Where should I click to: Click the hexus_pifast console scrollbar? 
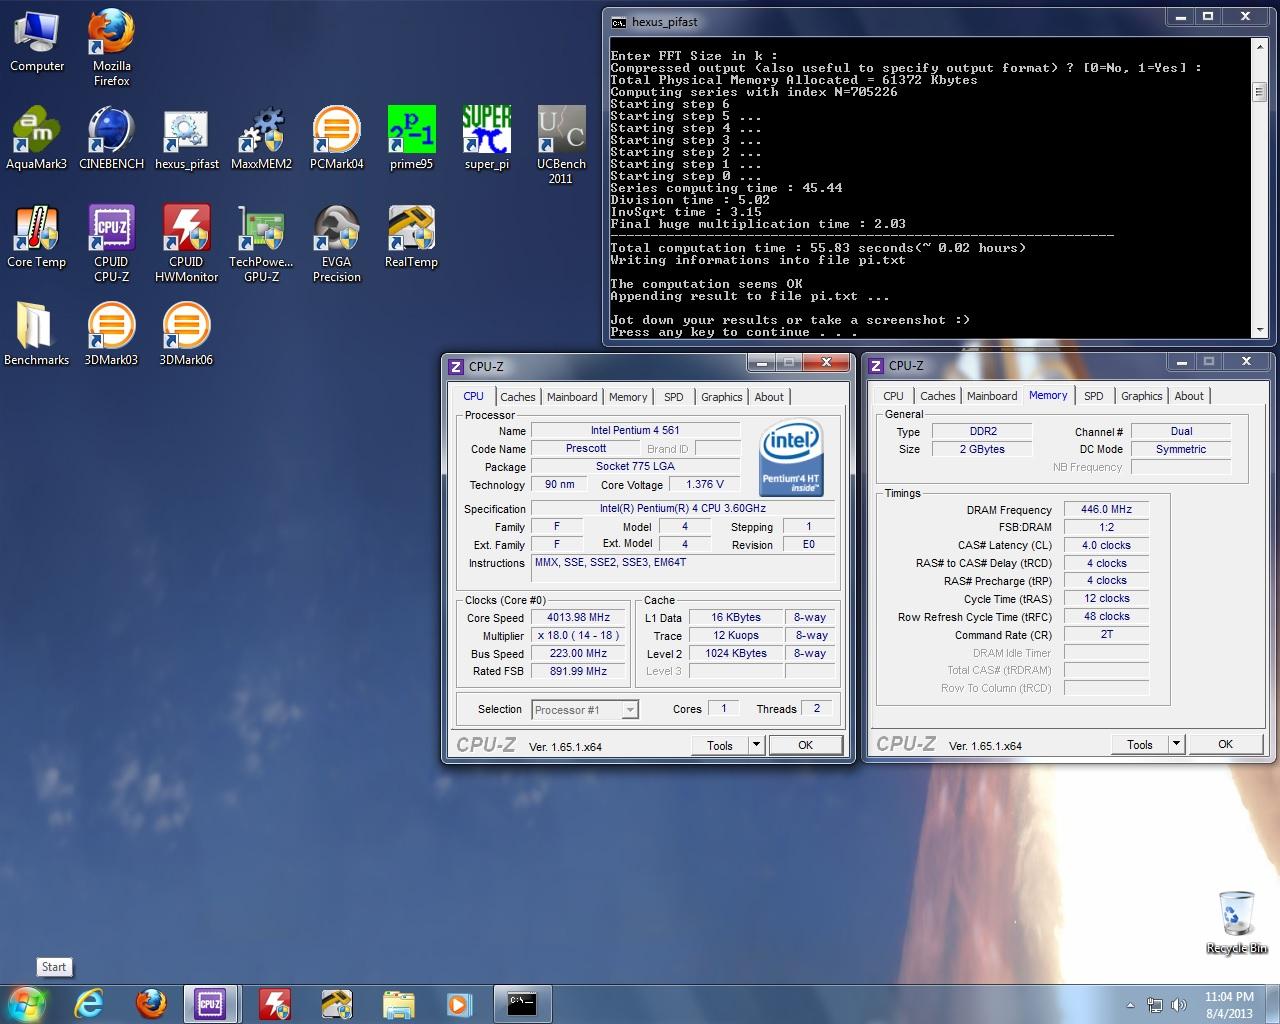click(x=1259, y=188)
